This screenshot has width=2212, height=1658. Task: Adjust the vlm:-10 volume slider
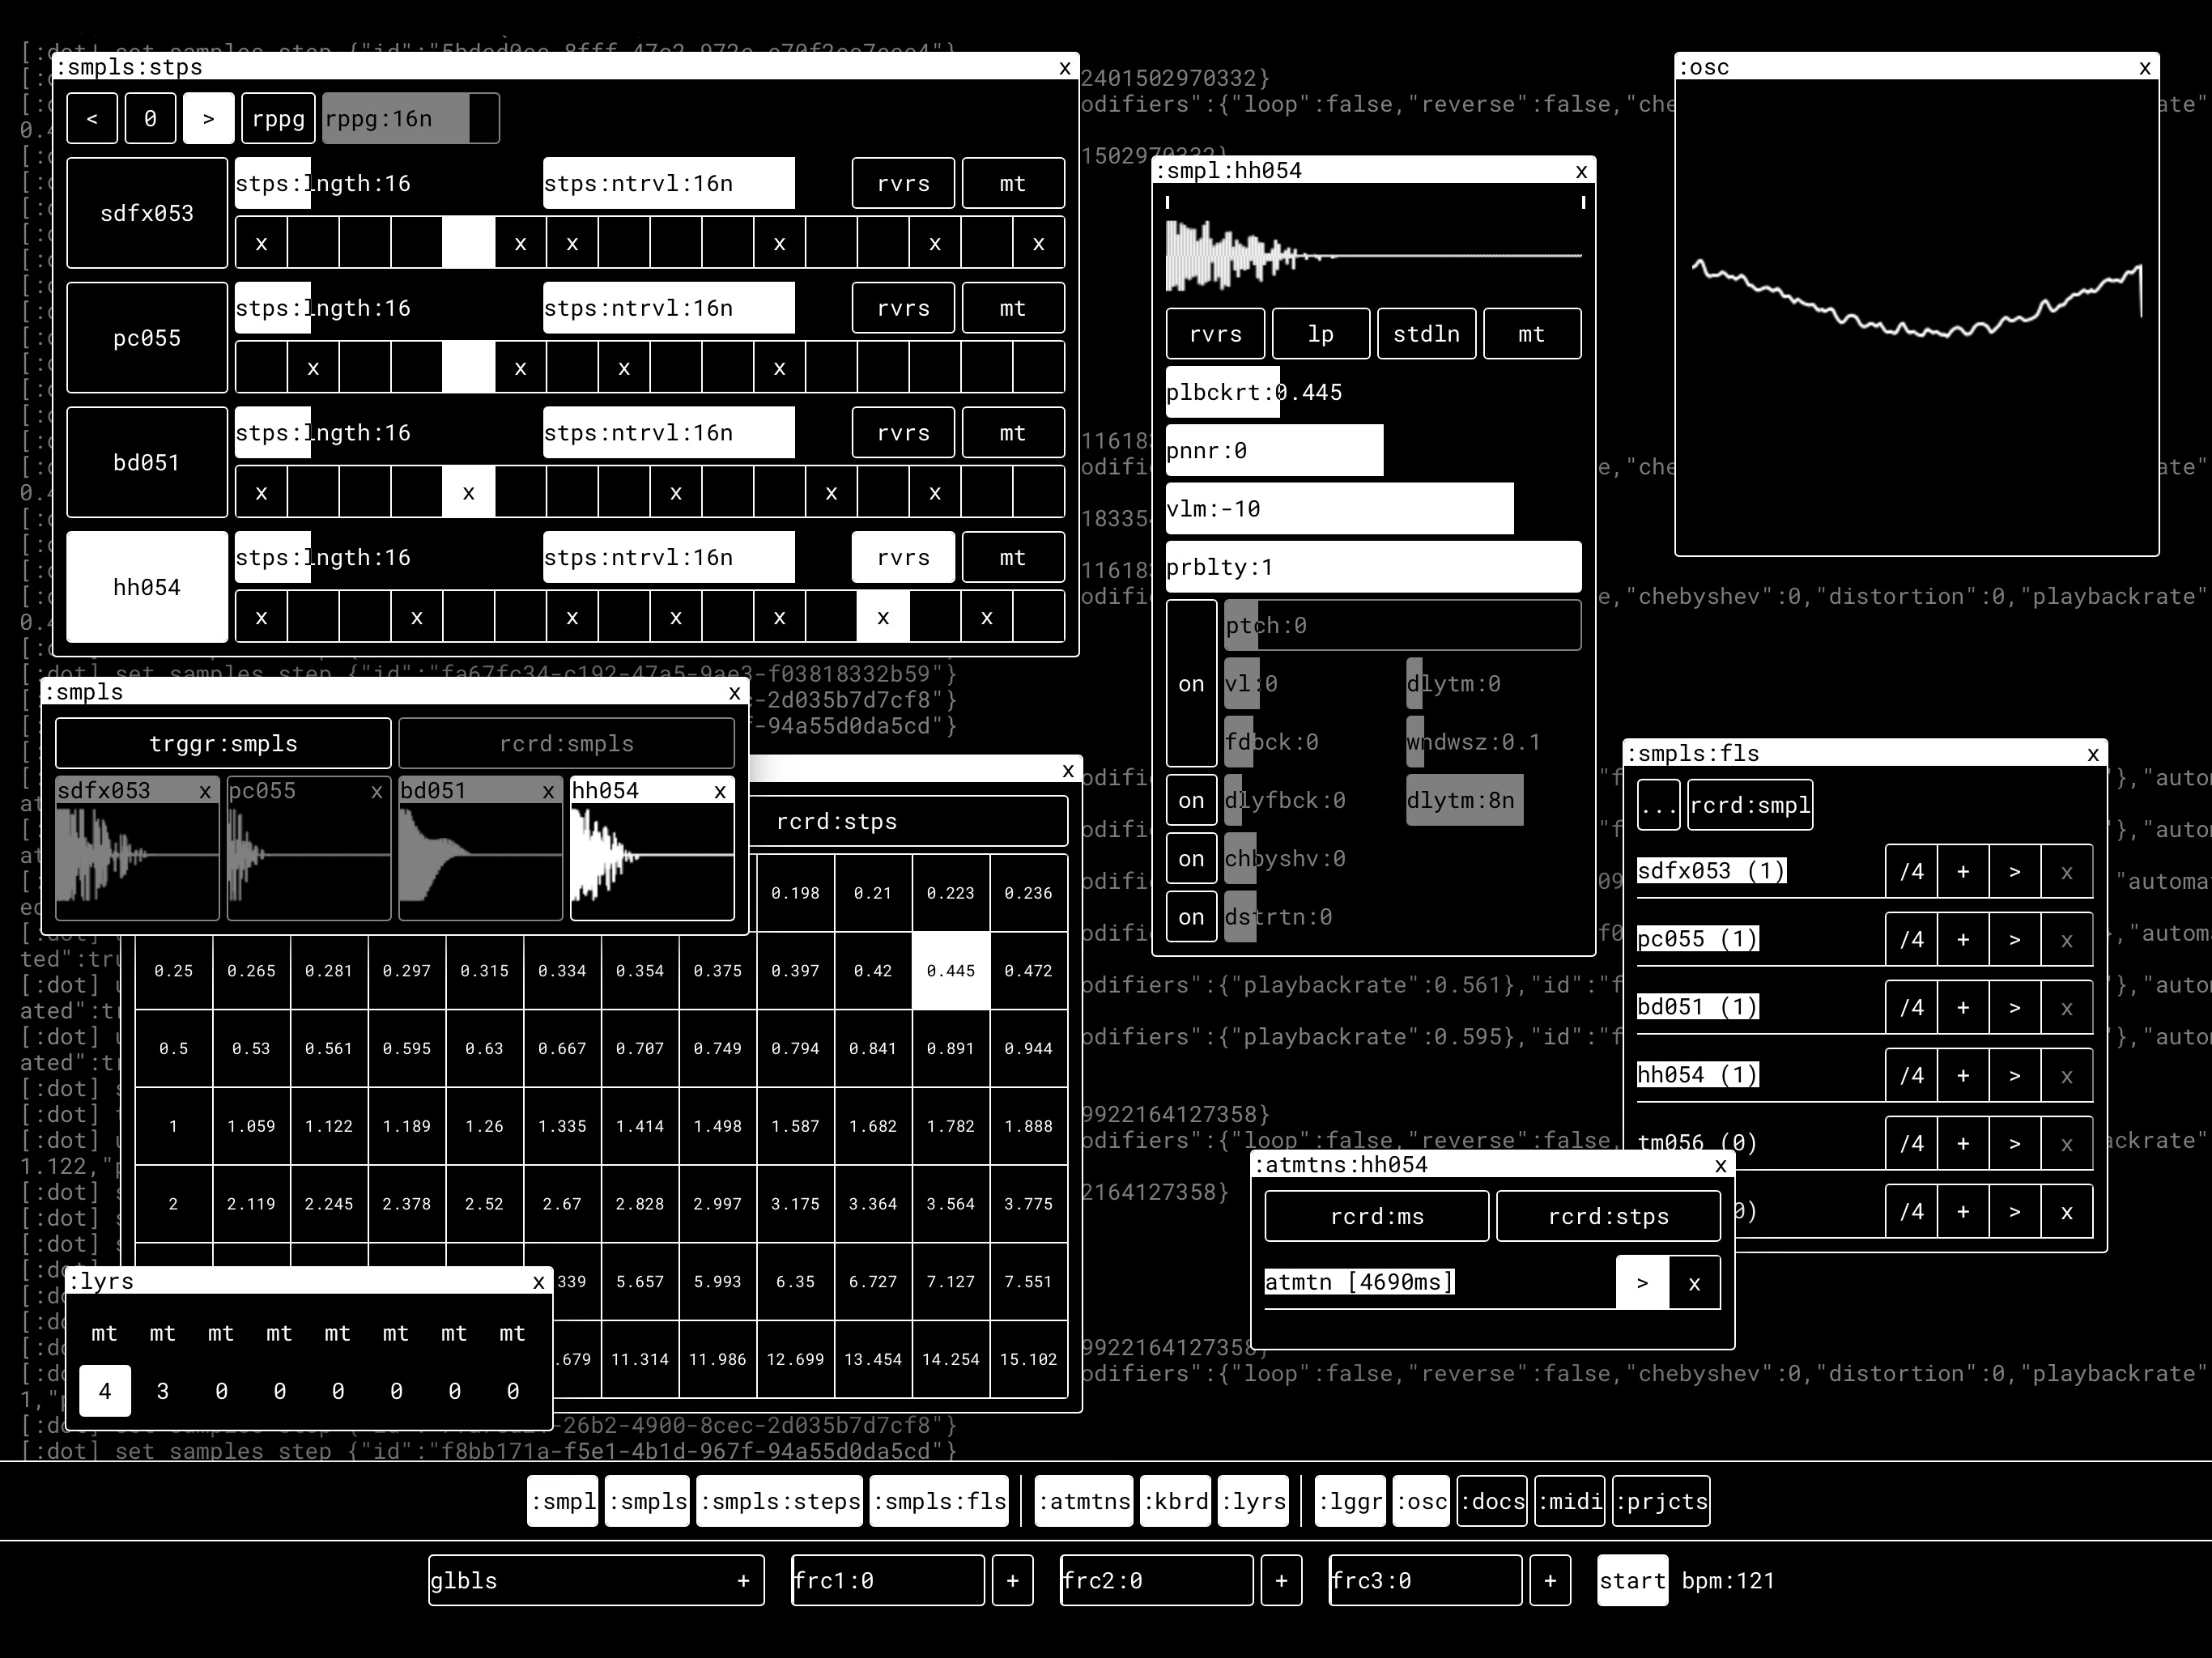tap(1373, 509)
